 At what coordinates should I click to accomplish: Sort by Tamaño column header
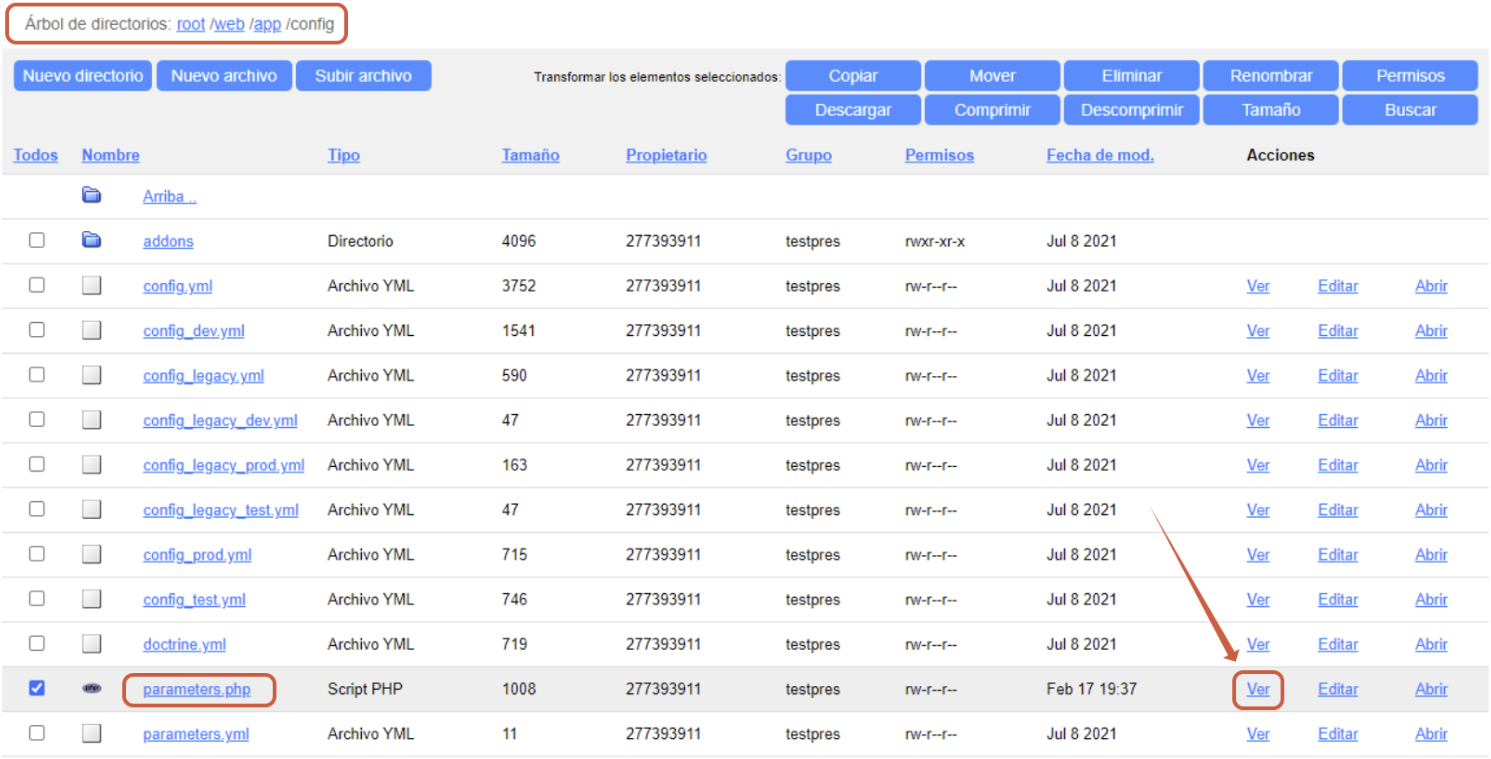tap(531, 155)
